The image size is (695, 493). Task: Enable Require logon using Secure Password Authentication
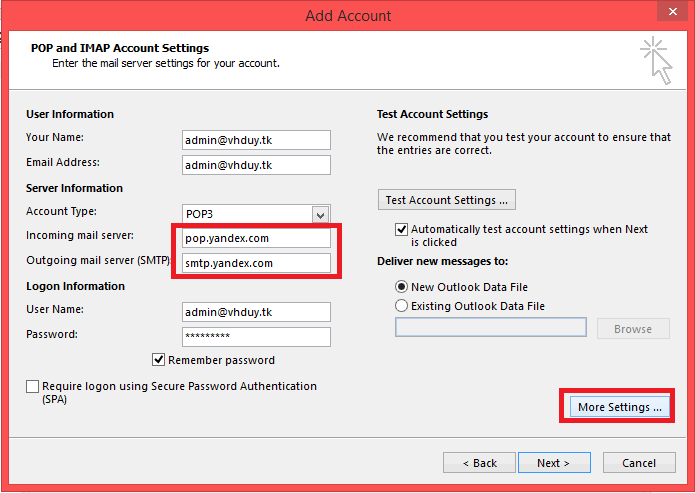click(33, 386)
